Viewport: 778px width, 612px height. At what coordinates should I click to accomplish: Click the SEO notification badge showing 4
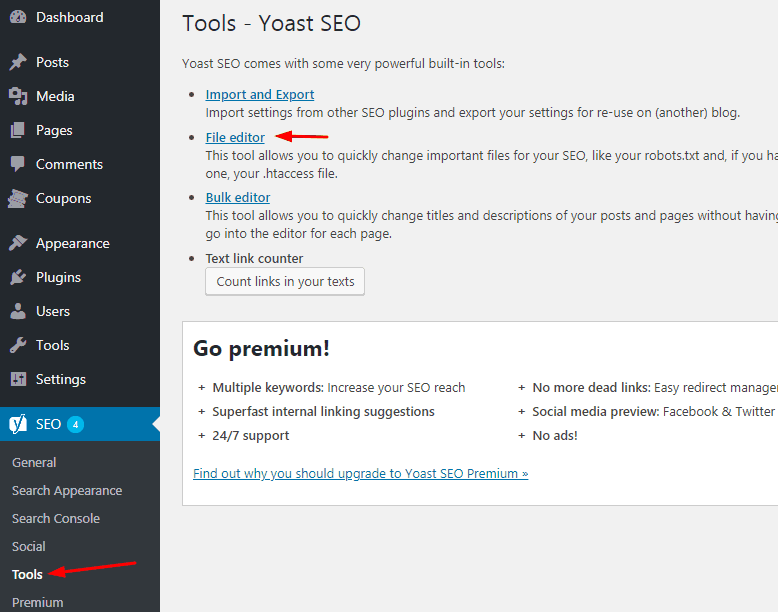point(75,424)
